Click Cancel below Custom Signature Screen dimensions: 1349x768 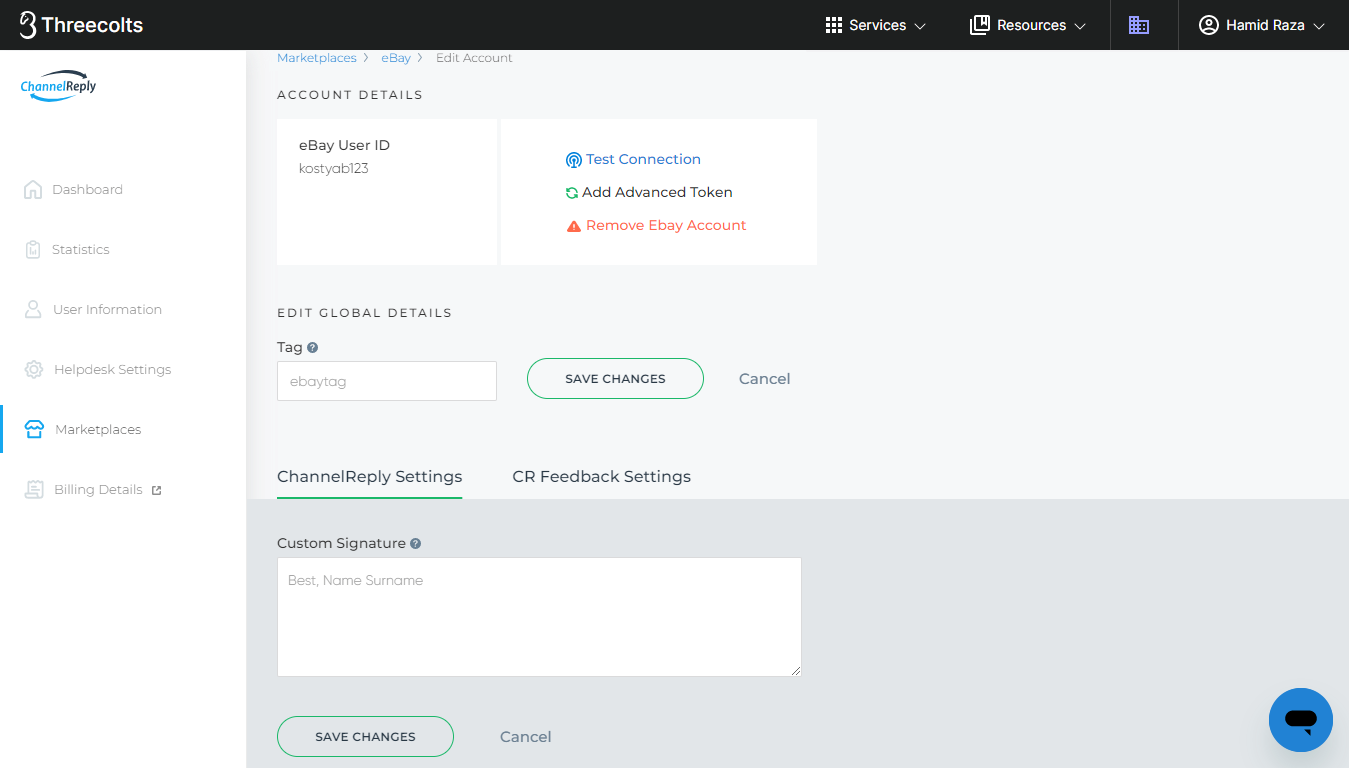(525, 737)
